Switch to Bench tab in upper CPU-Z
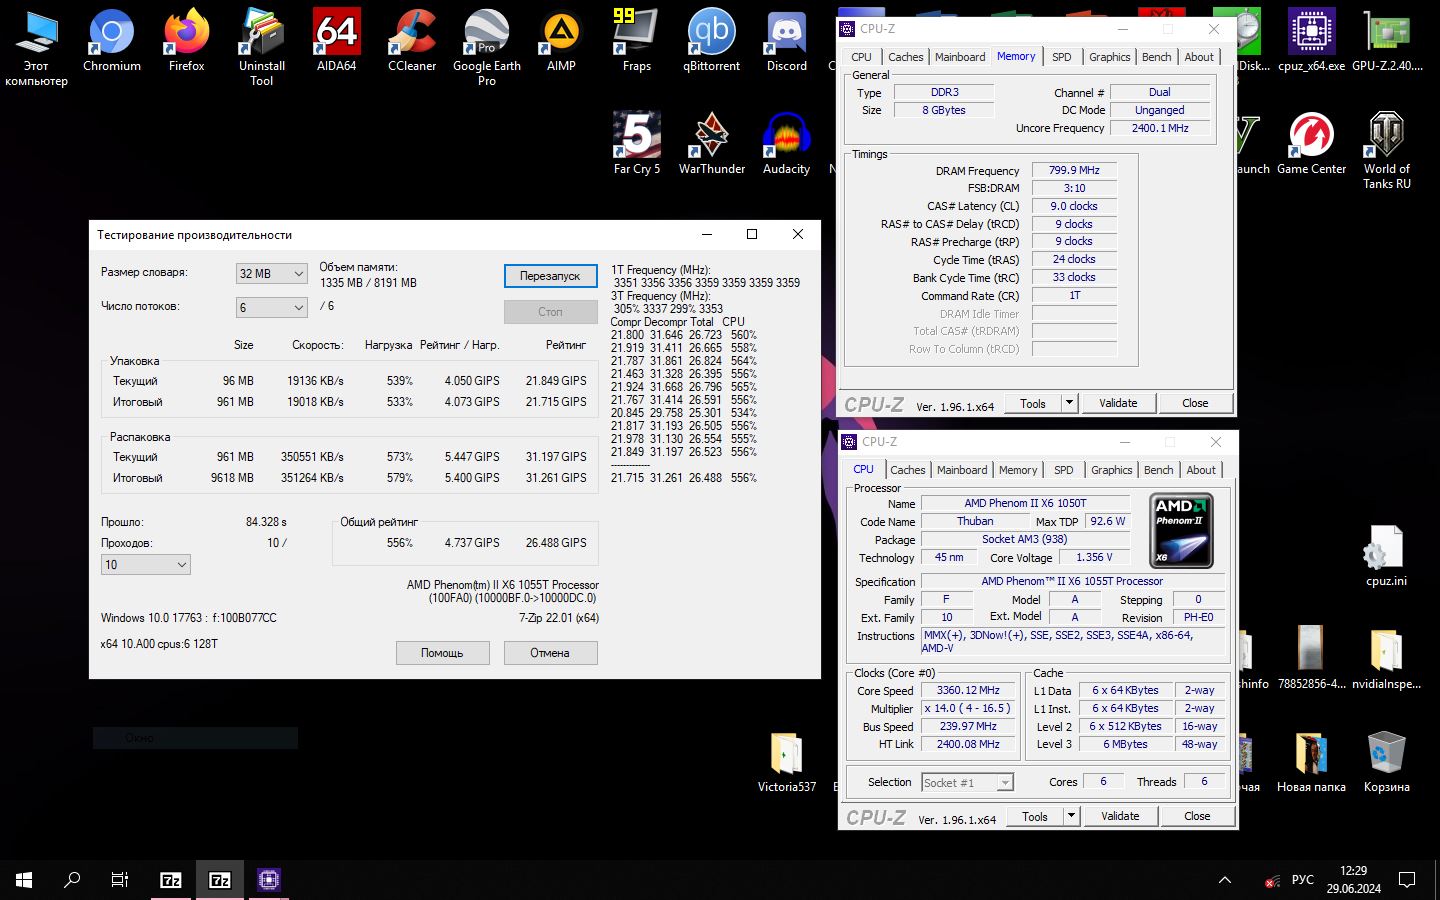Image resolution: width=1440 pixels, height=900 pixels. click(x=1157, y=57)
